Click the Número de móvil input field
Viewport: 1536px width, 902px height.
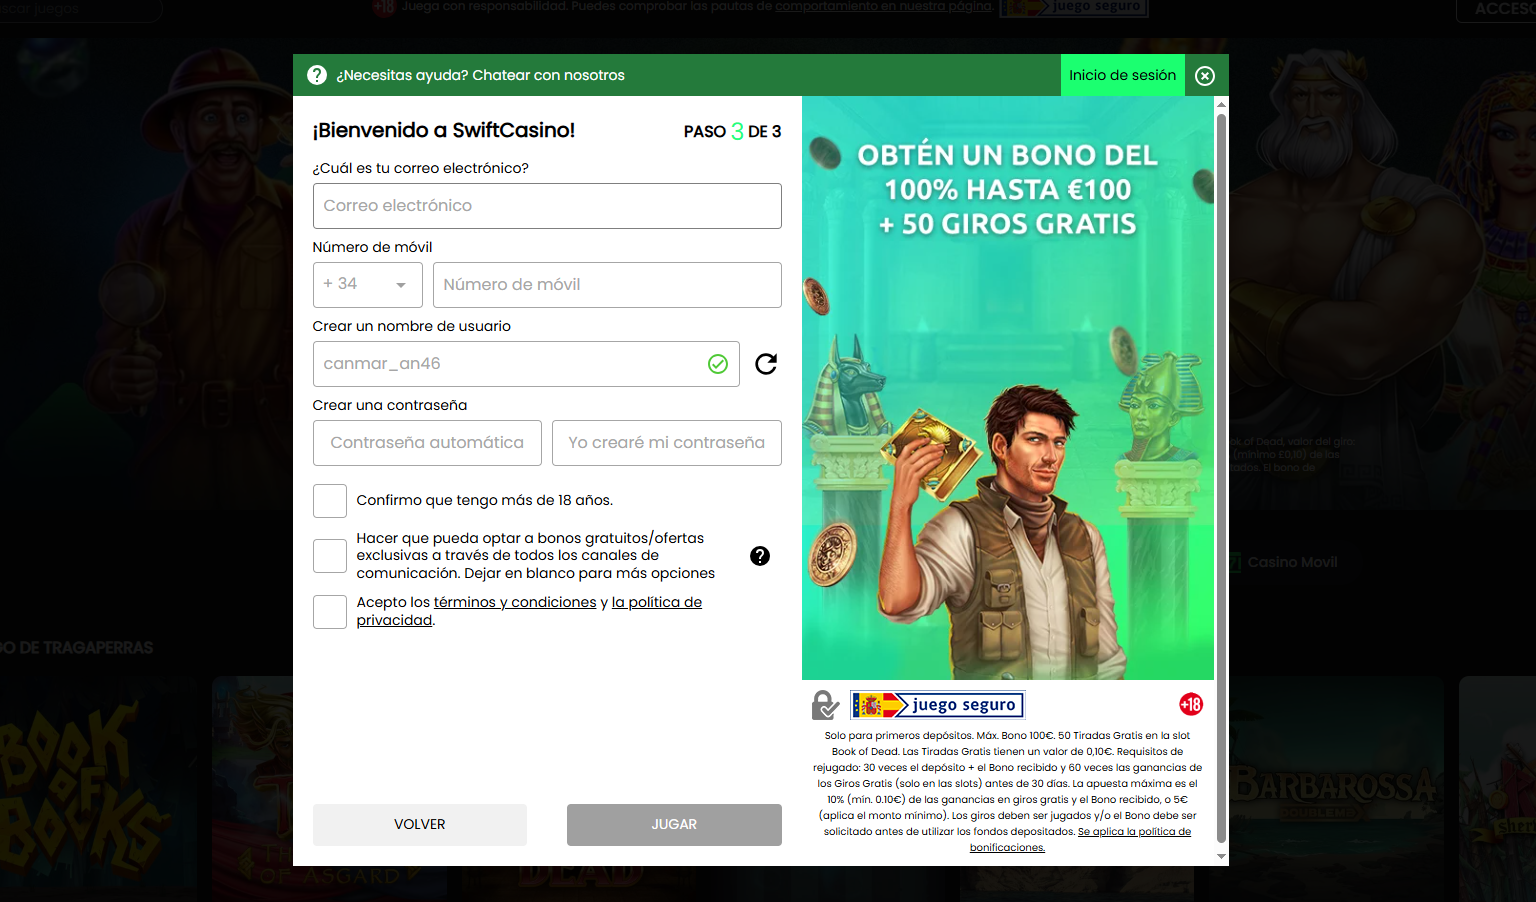pyautogui.click(x=607, y=285)
